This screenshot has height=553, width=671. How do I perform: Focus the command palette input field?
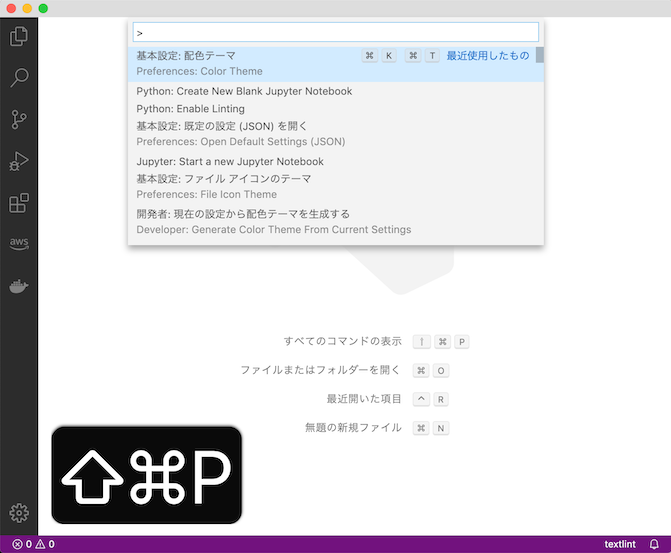coord(336,33)
